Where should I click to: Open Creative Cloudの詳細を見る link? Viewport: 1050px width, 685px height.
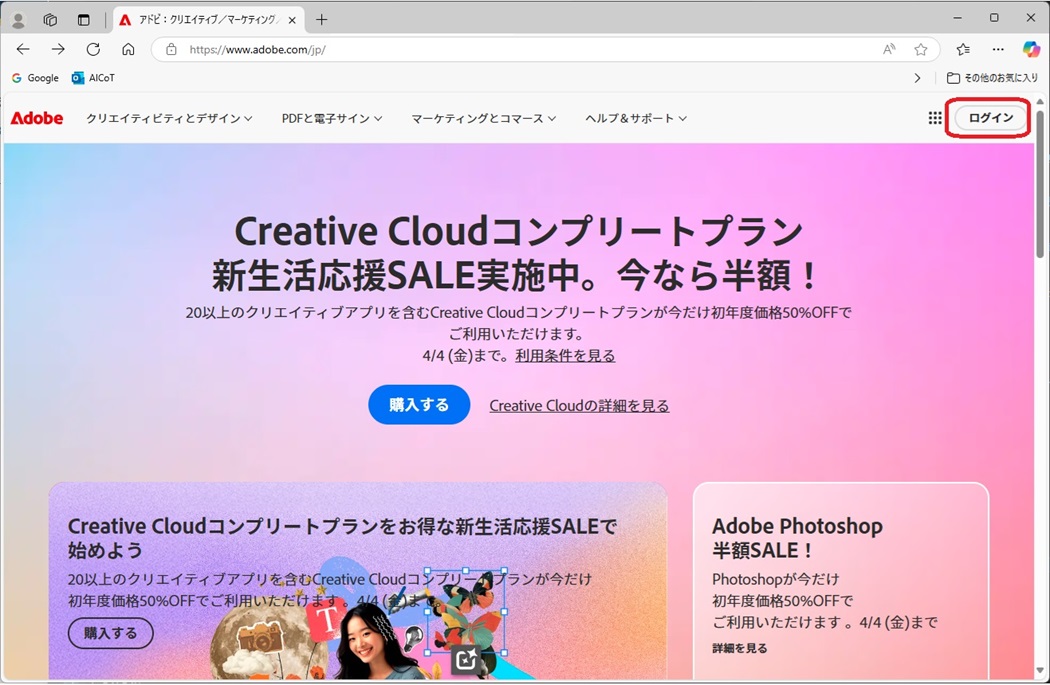coord(579,406)
